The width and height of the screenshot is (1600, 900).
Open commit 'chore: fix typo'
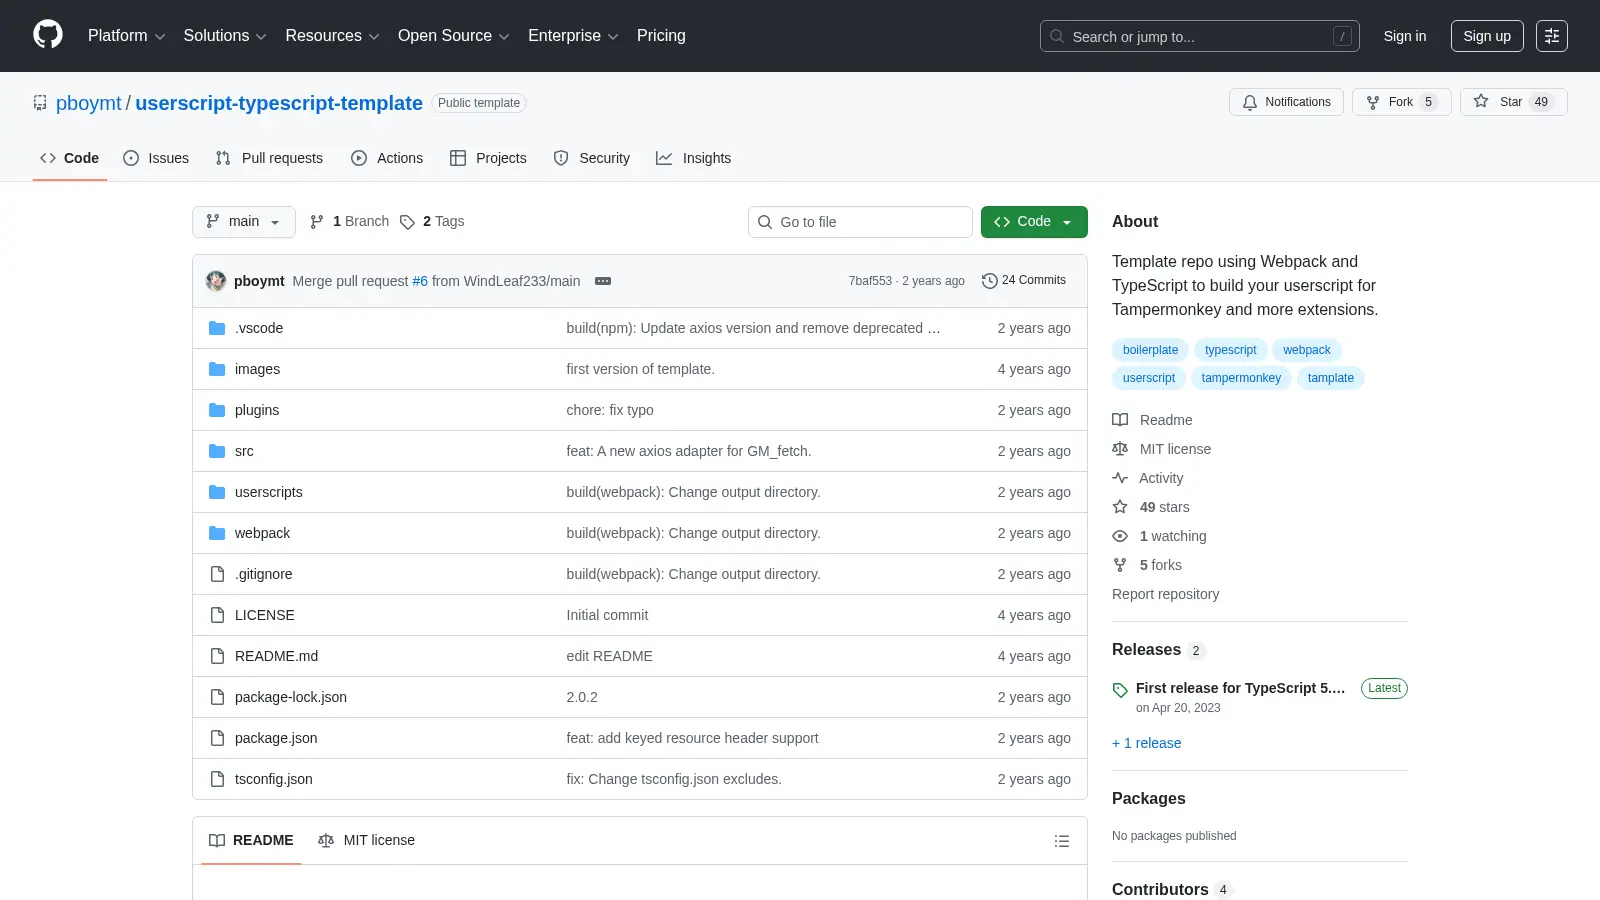(610, 410)
